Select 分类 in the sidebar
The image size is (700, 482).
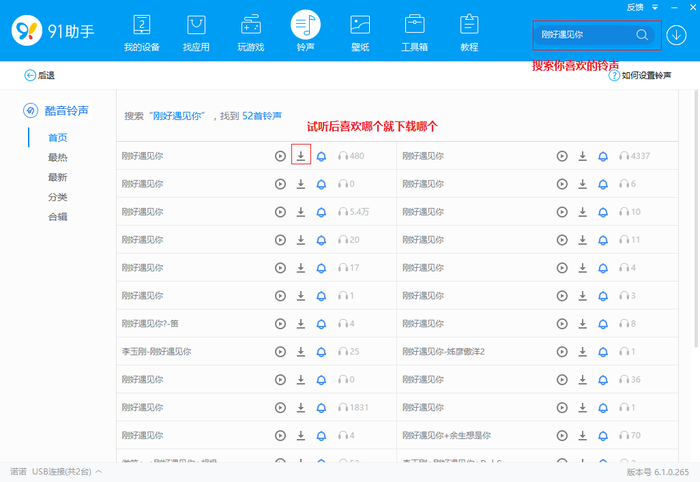click(58, 197)
